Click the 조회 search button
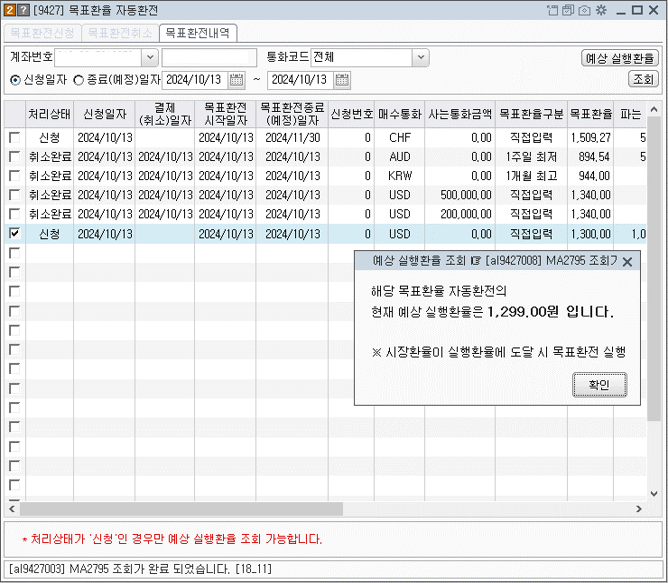 tap(643, 79)
